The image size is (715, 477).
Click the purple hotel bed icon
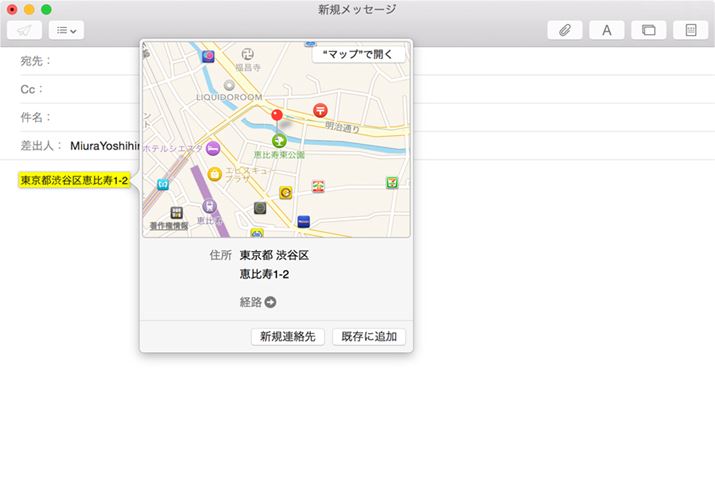[212, 148]
